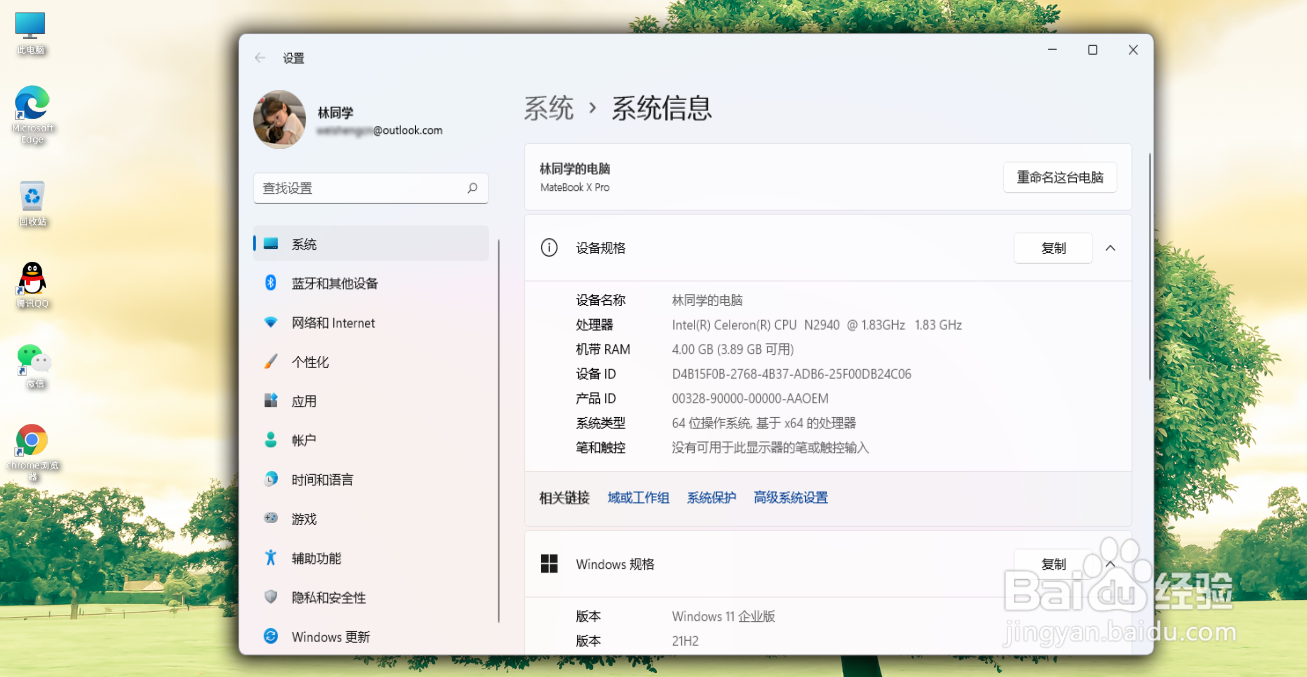
Task: Open 帐户 settings
Action: [371, 440]
